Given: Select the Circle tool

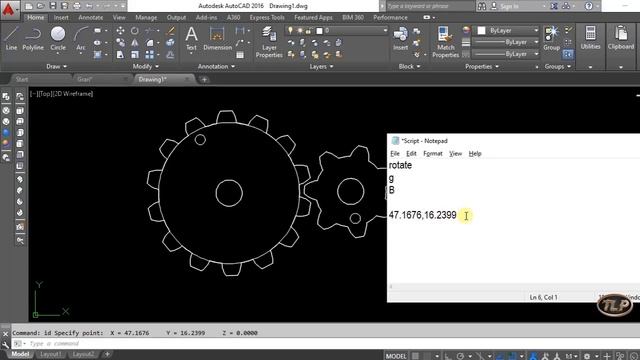Looking at the screenshot, I should (x=58, y=39).
